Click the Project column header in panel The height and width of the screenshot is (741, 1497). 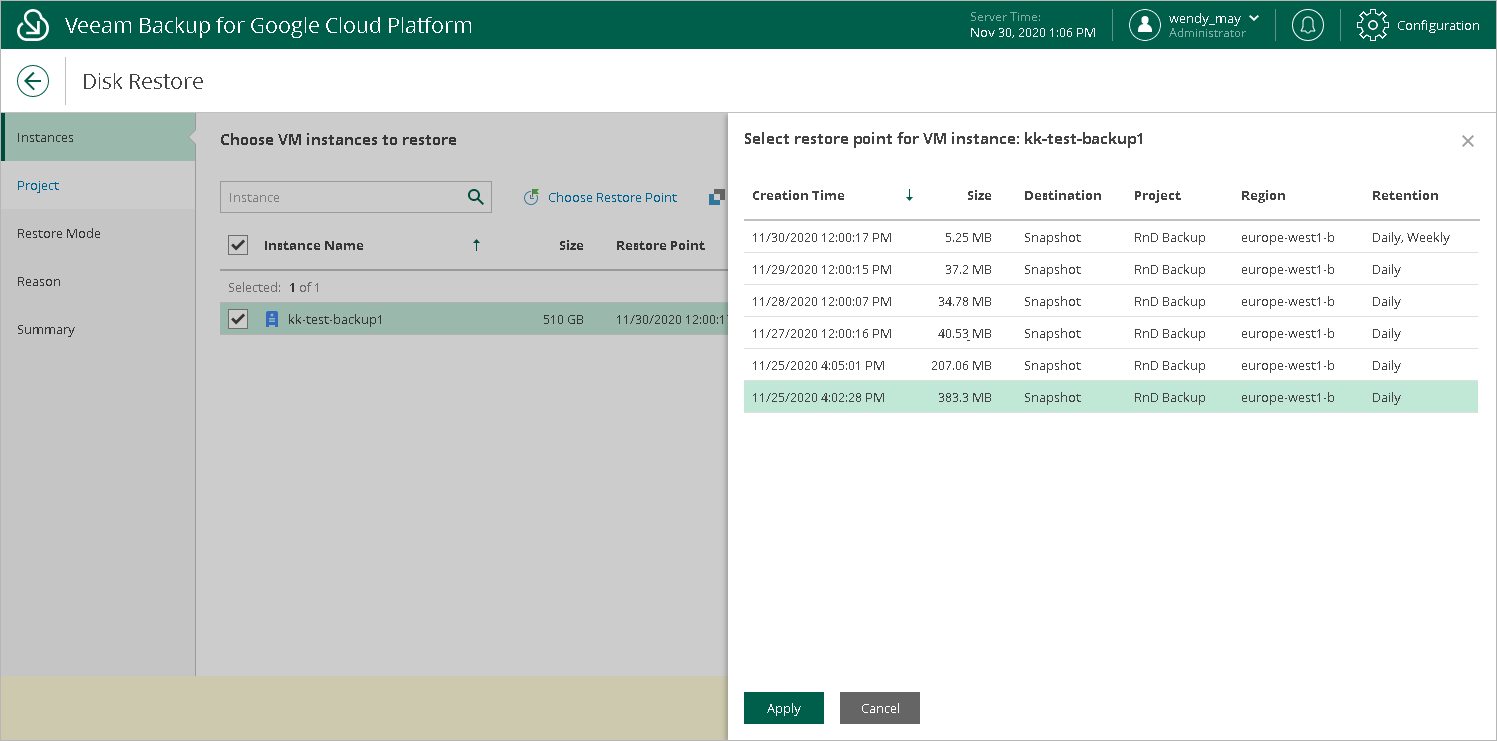1158,196
